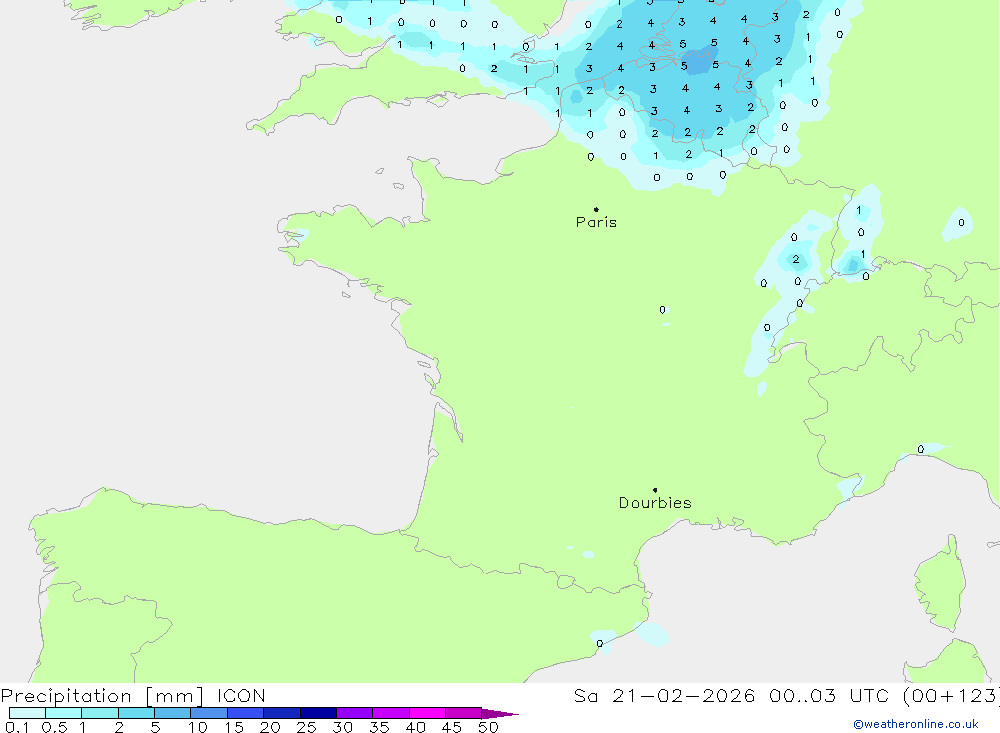The height and width of the screenshot is (733, 1000).
Task: Click the legend label '40'
Action: click(416, 727)
